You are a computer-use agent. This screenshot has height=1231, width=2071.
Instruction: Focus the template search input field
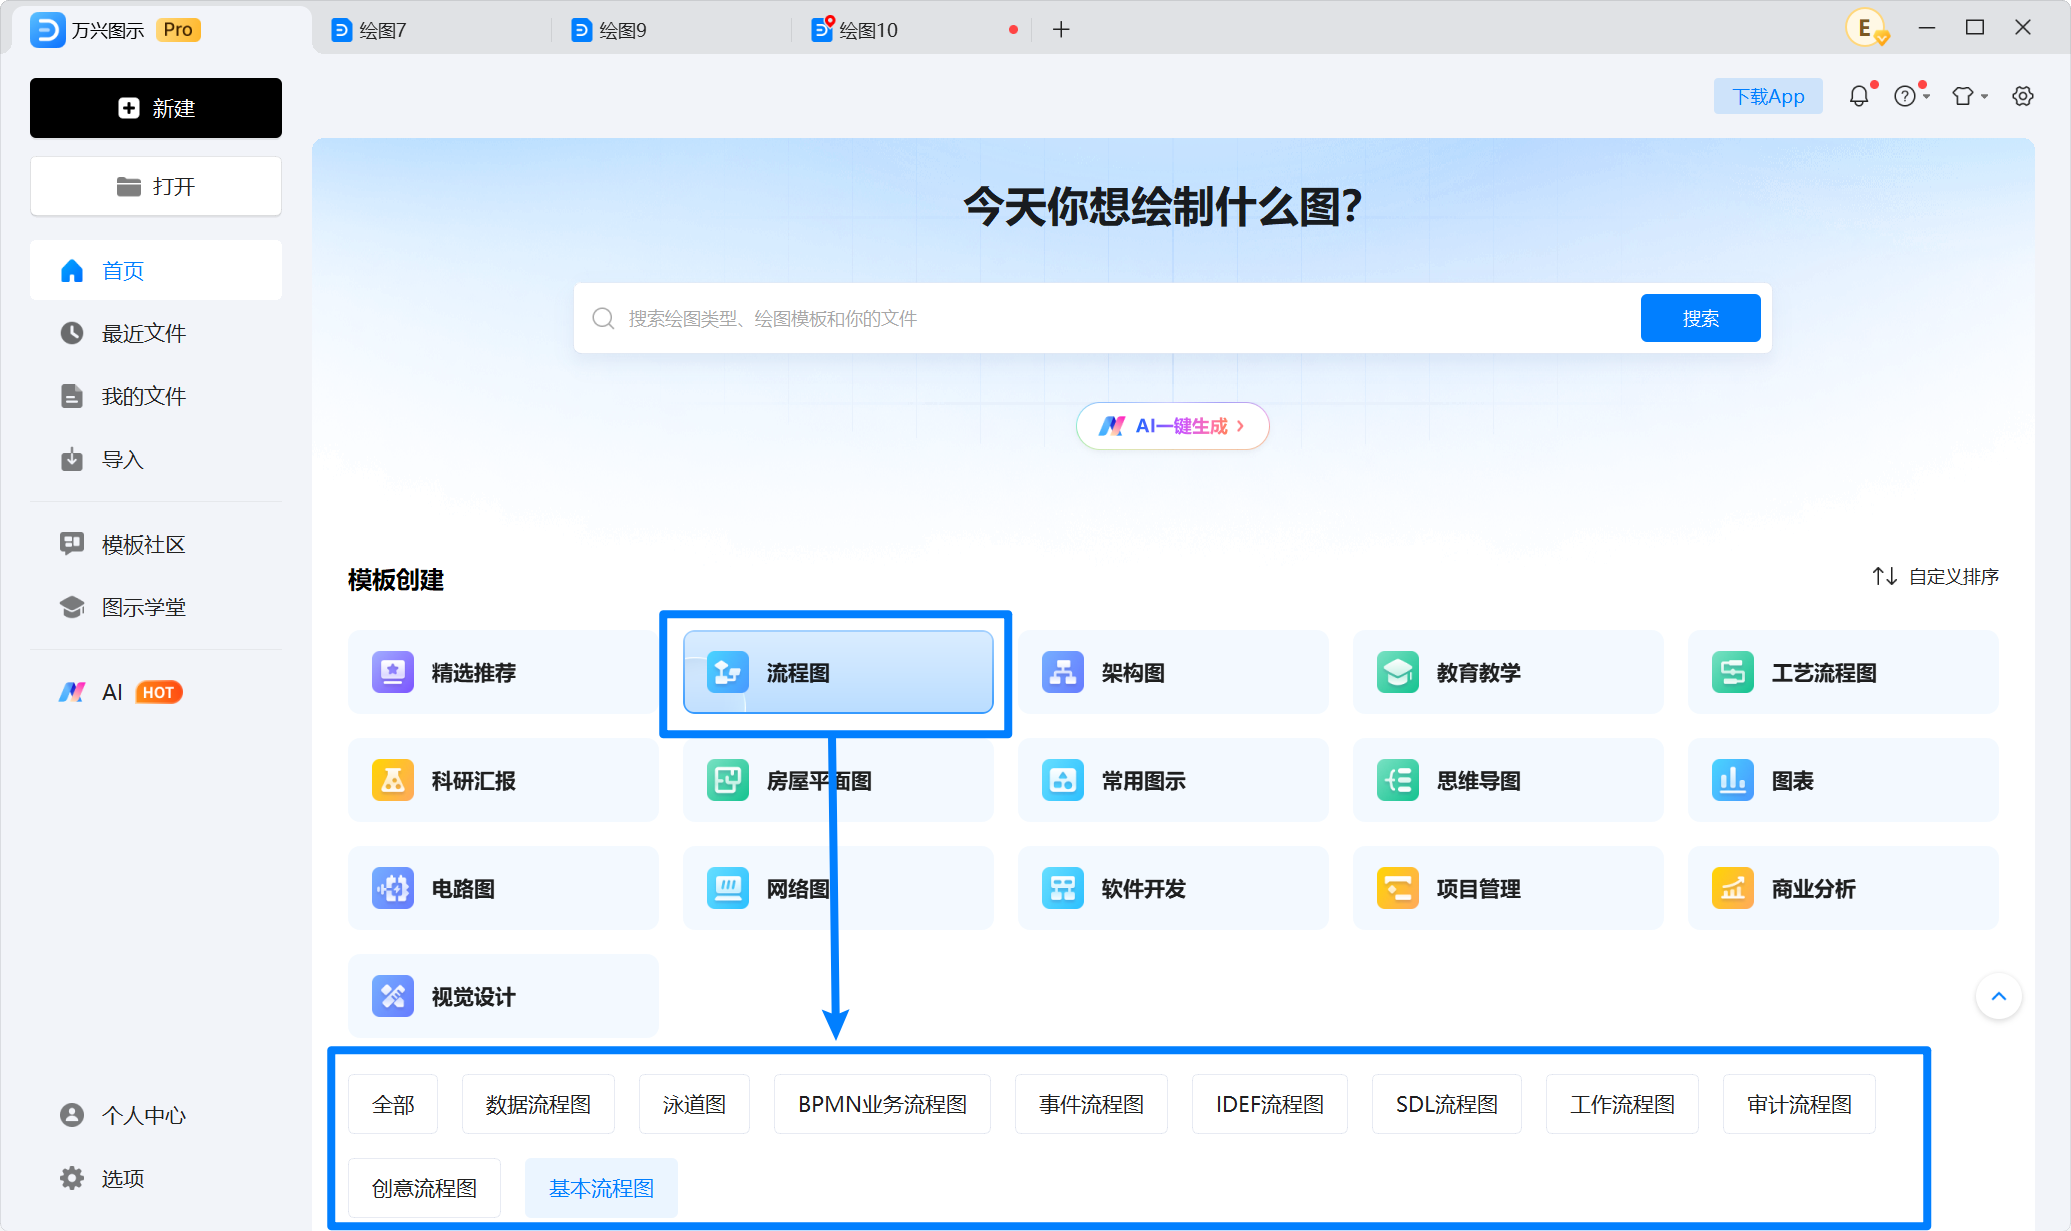(1107, 318)
